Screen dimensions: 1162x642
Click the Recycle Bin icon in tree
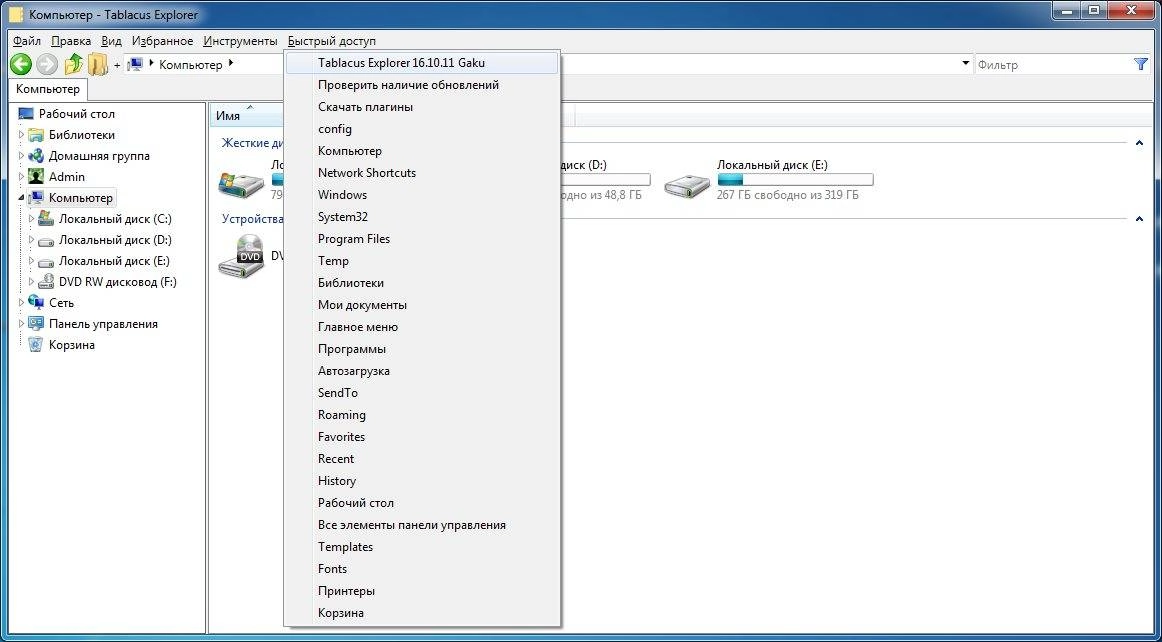pyautogui.click(x=36, y=345)
